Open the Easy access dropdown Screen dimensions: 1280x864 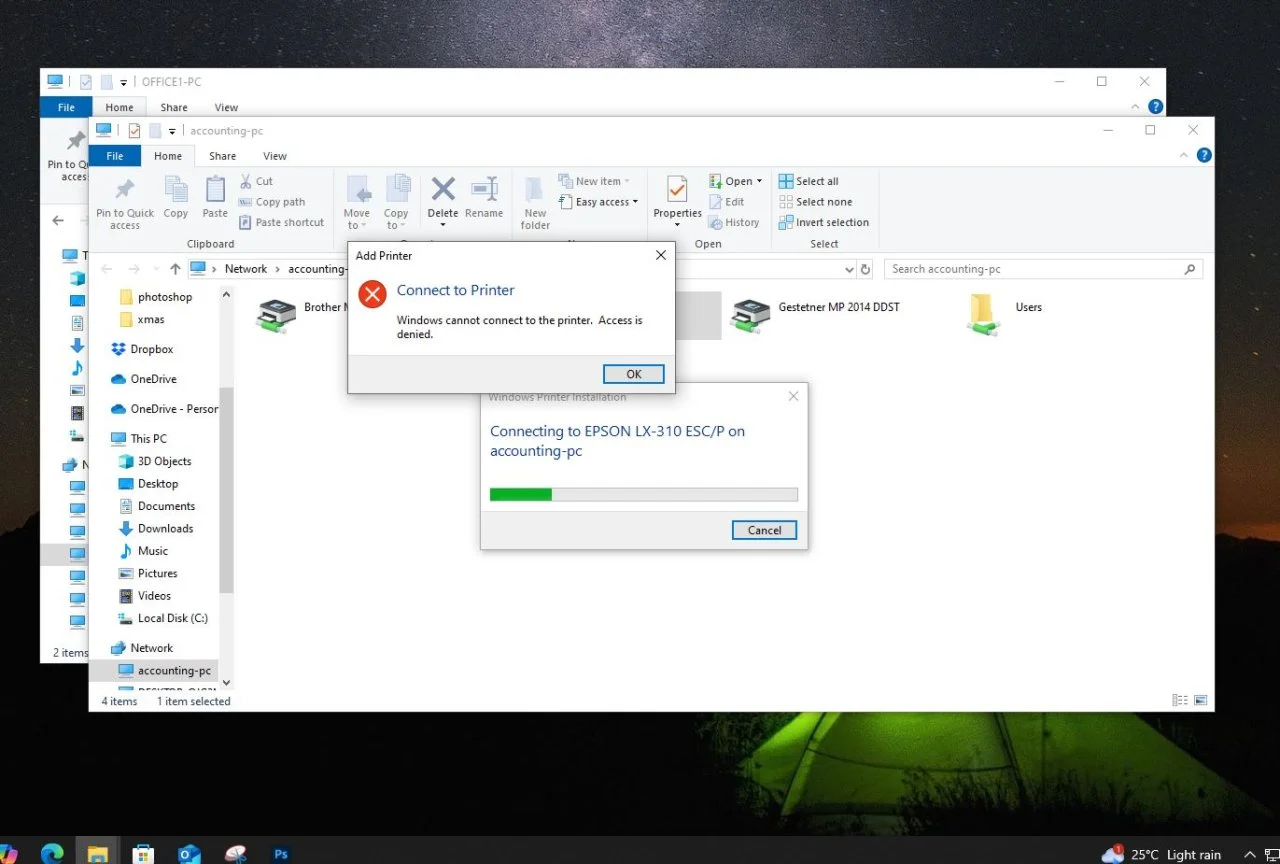point(598,202)
